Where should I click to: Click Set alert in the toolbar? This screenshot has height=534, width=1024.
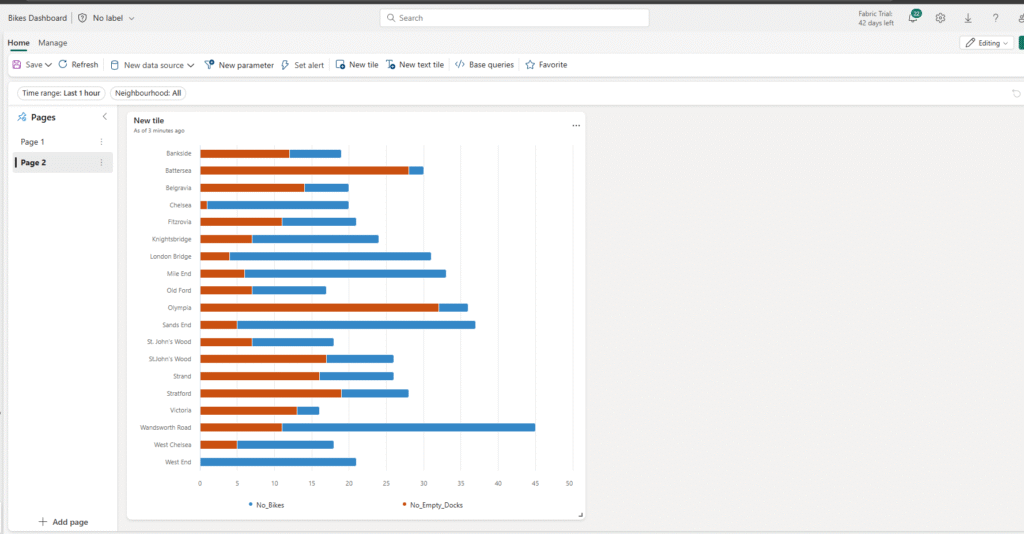tap(302, 65)
